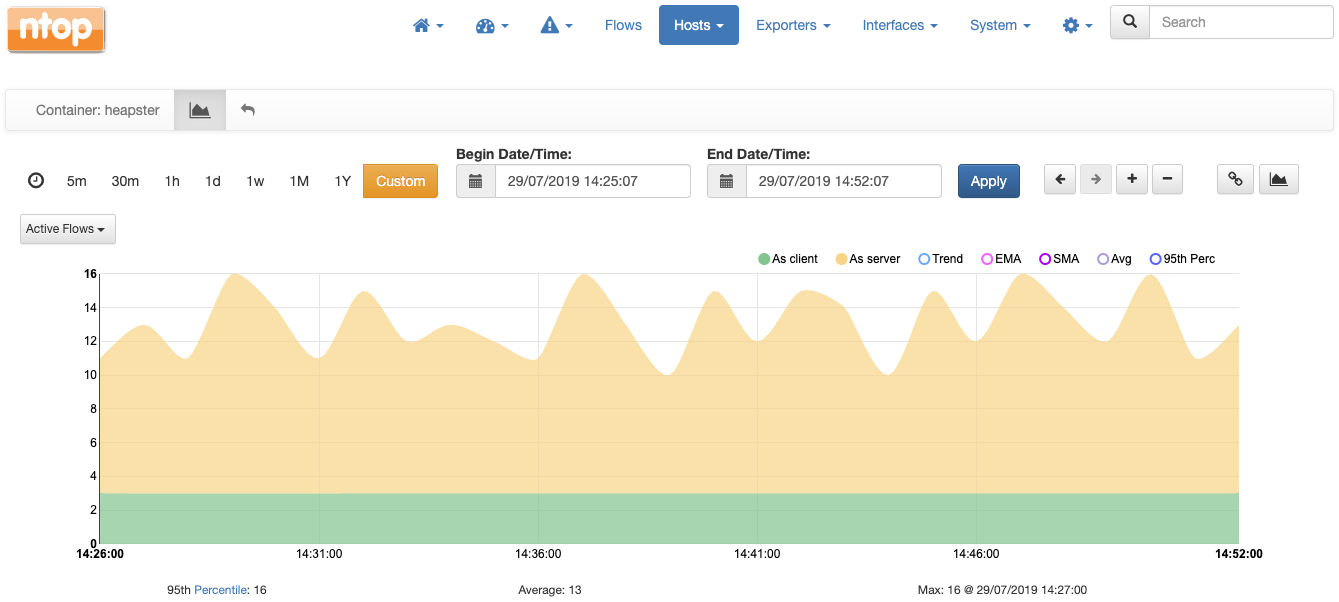Move time window forward with right arrow
Image resolution: width=1339 pixels, height=602 pixels.
click(x=1096, y=179)
